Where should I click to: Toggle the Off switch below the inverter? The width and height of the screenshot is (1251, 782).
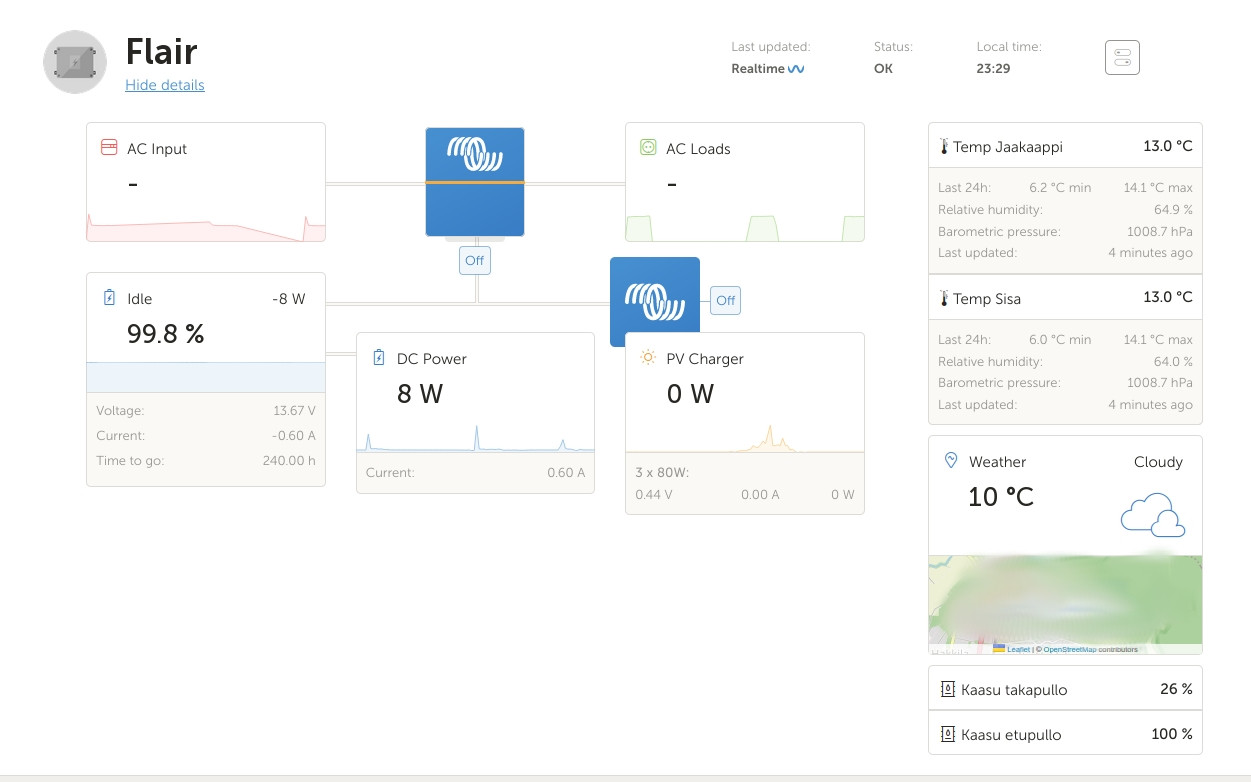coord(474,260)
